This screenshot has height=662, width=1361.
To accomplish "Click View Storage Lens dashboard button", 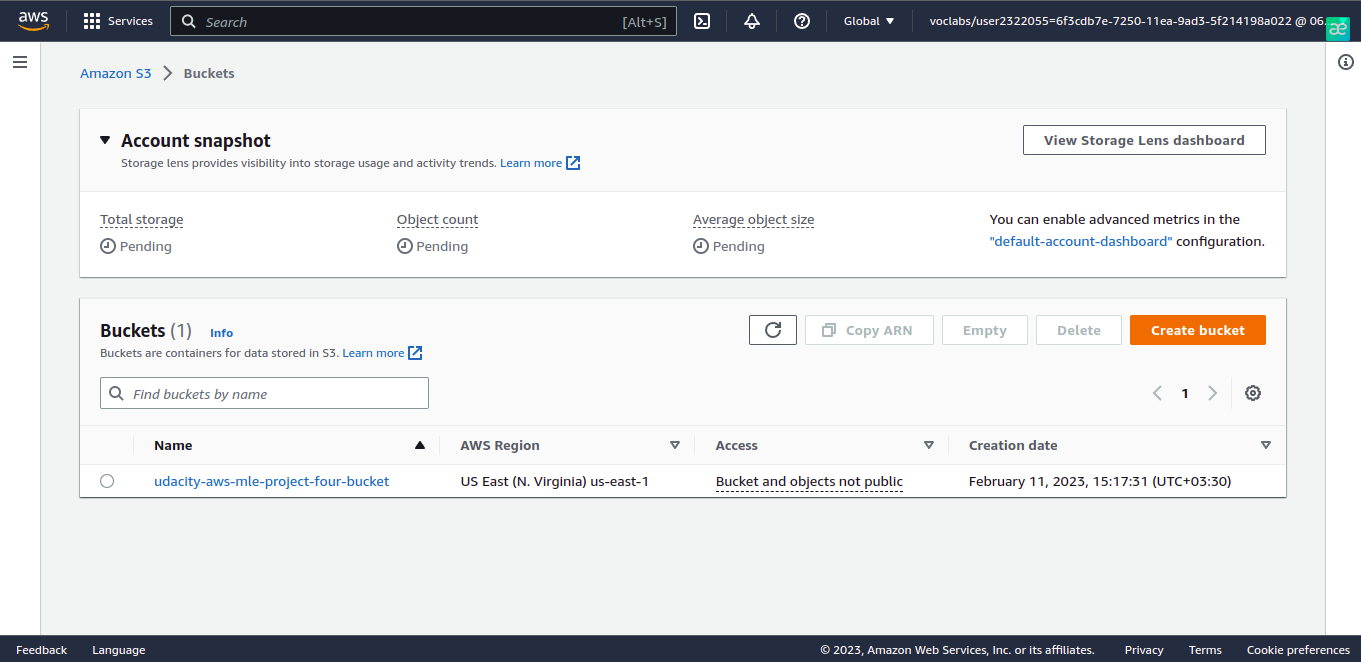I will pyautogui.click(x=1144, y=140).
